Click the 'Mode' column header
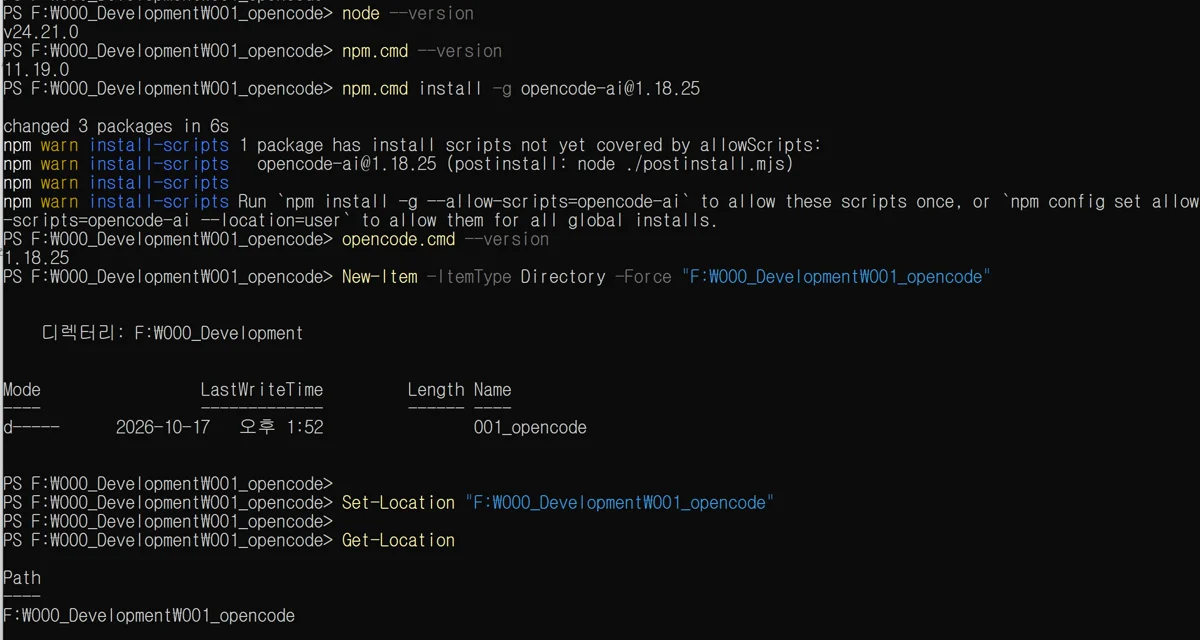The image size is (1200, 640). [22, 390]
